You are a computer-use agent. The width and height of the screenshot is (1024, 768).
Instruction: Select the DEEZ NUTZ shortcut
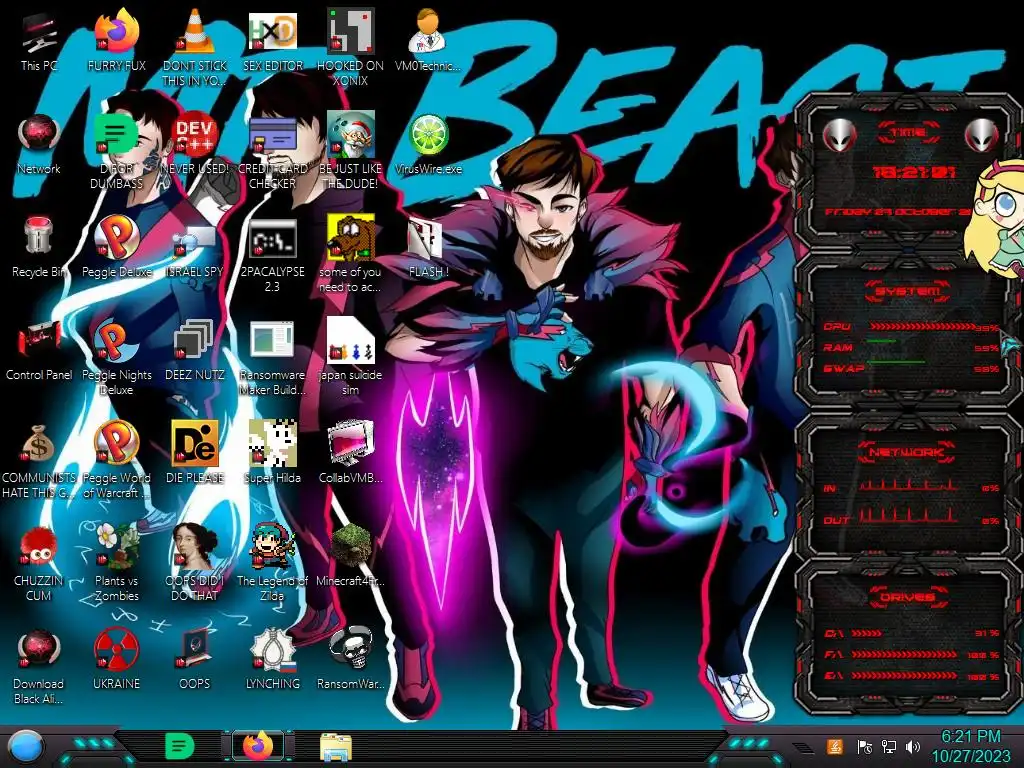tap(195, 351)
